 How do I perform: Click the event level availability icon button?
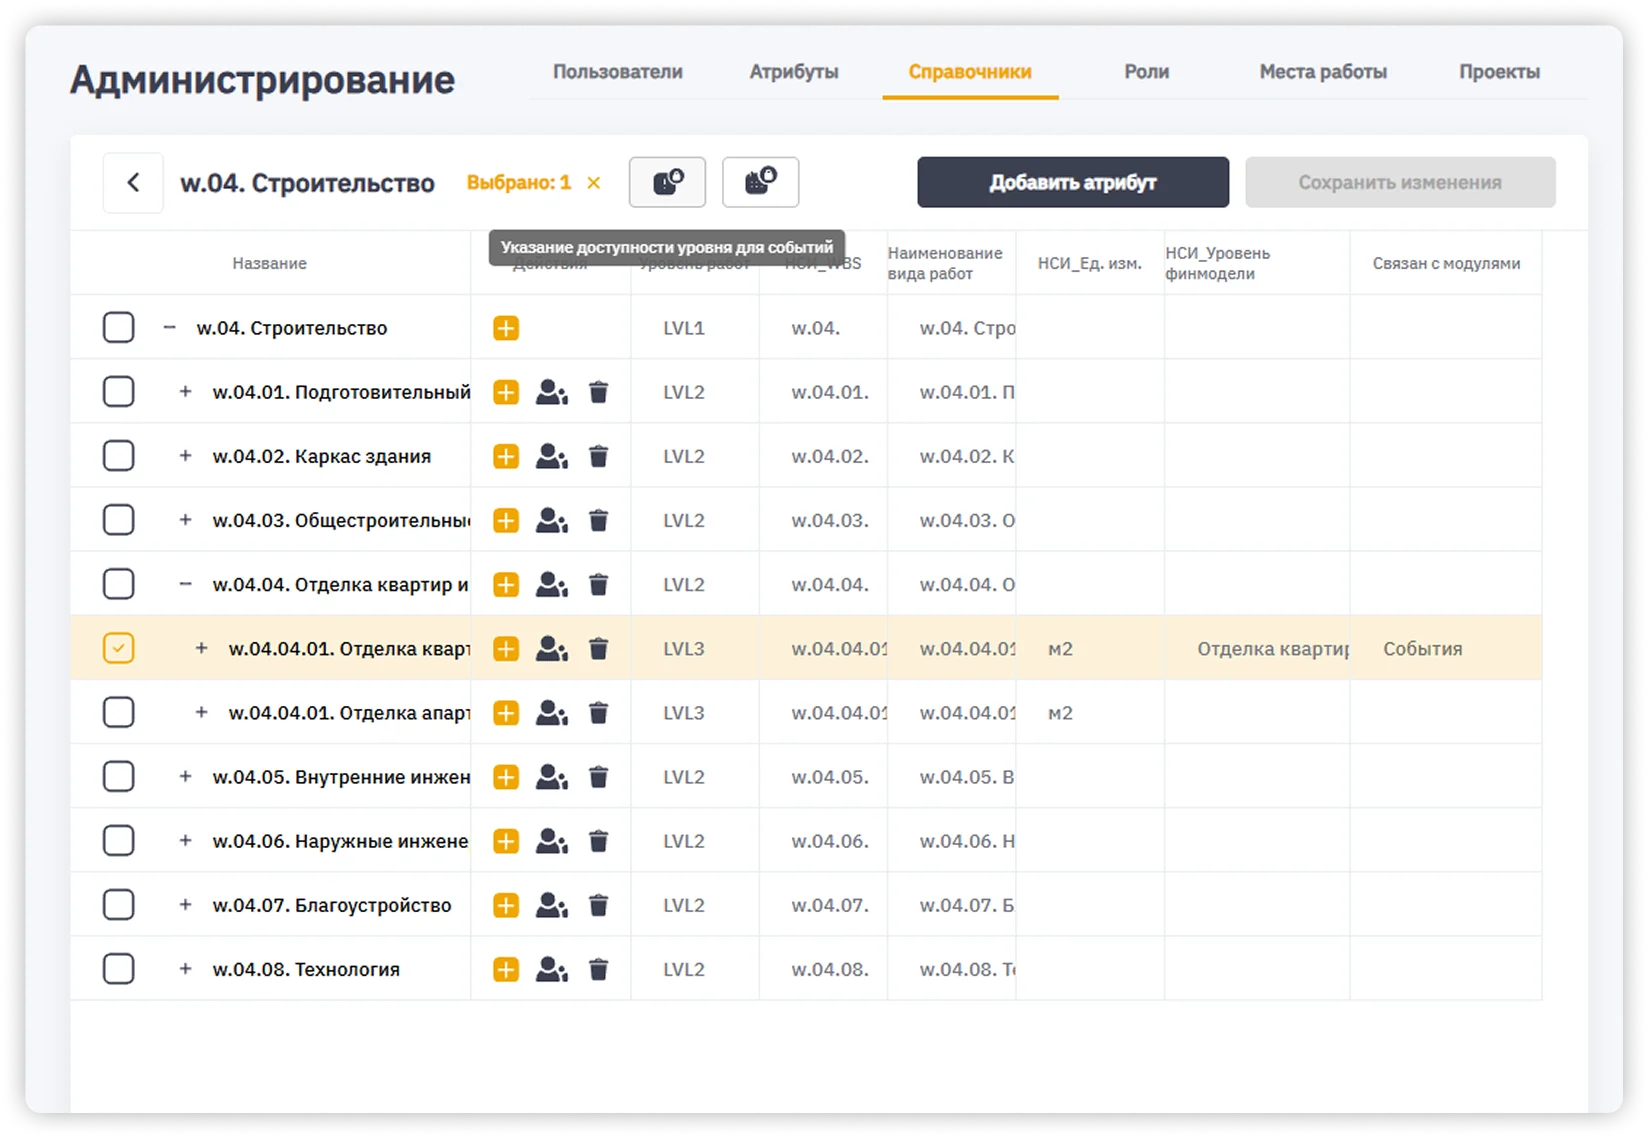[667, 183]
